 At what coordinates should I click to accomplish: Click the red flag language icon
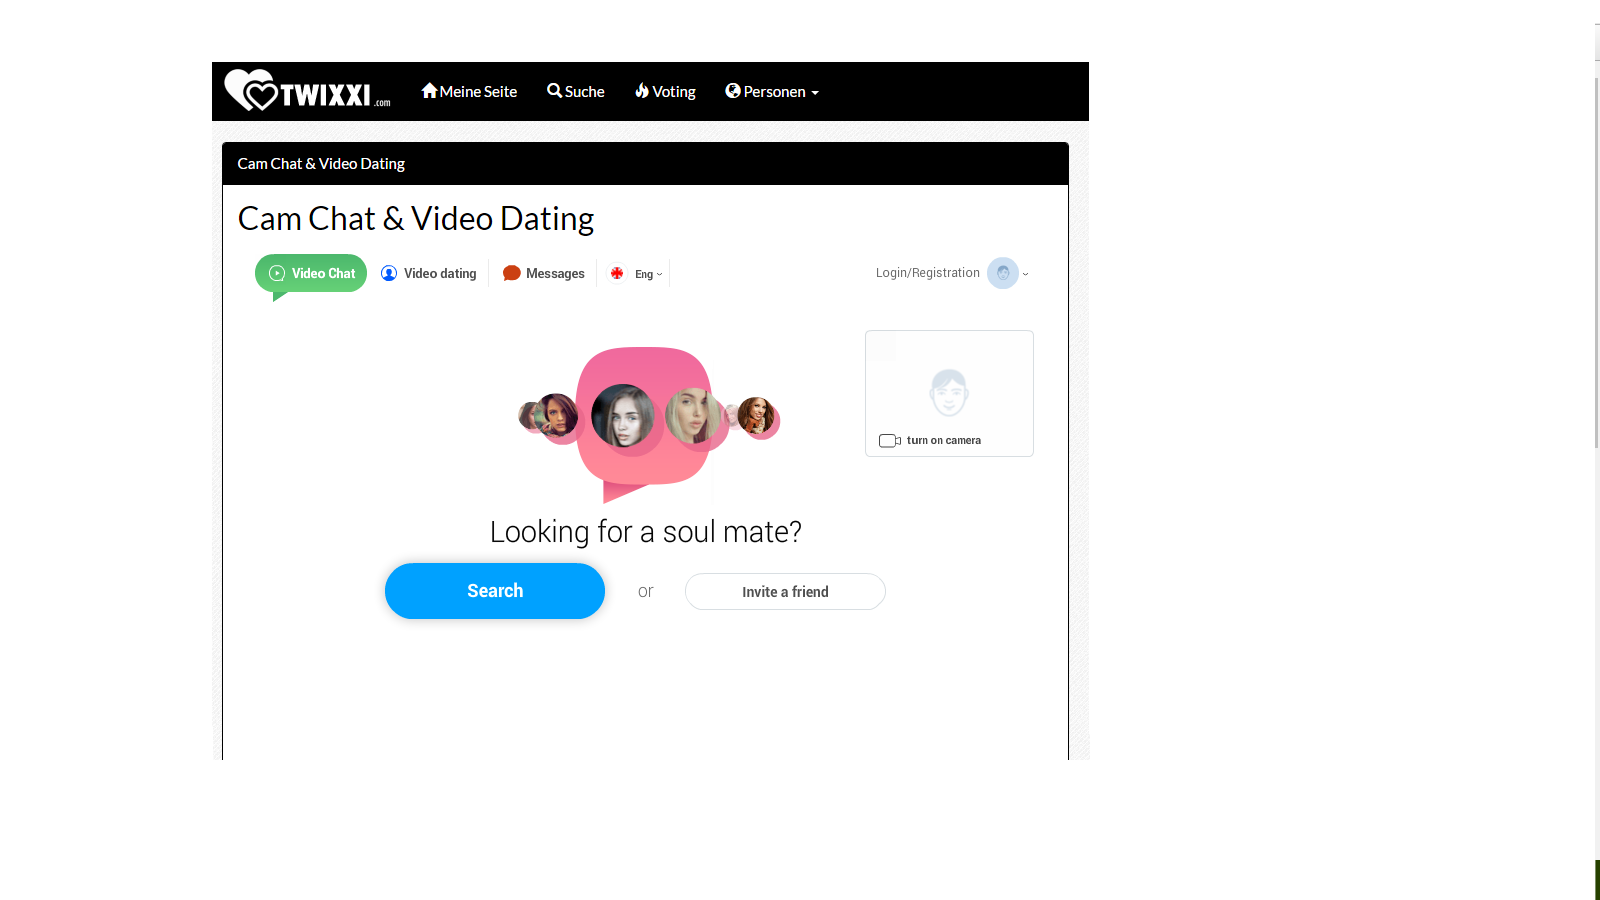pyautogui.click(x=617, y=273)
